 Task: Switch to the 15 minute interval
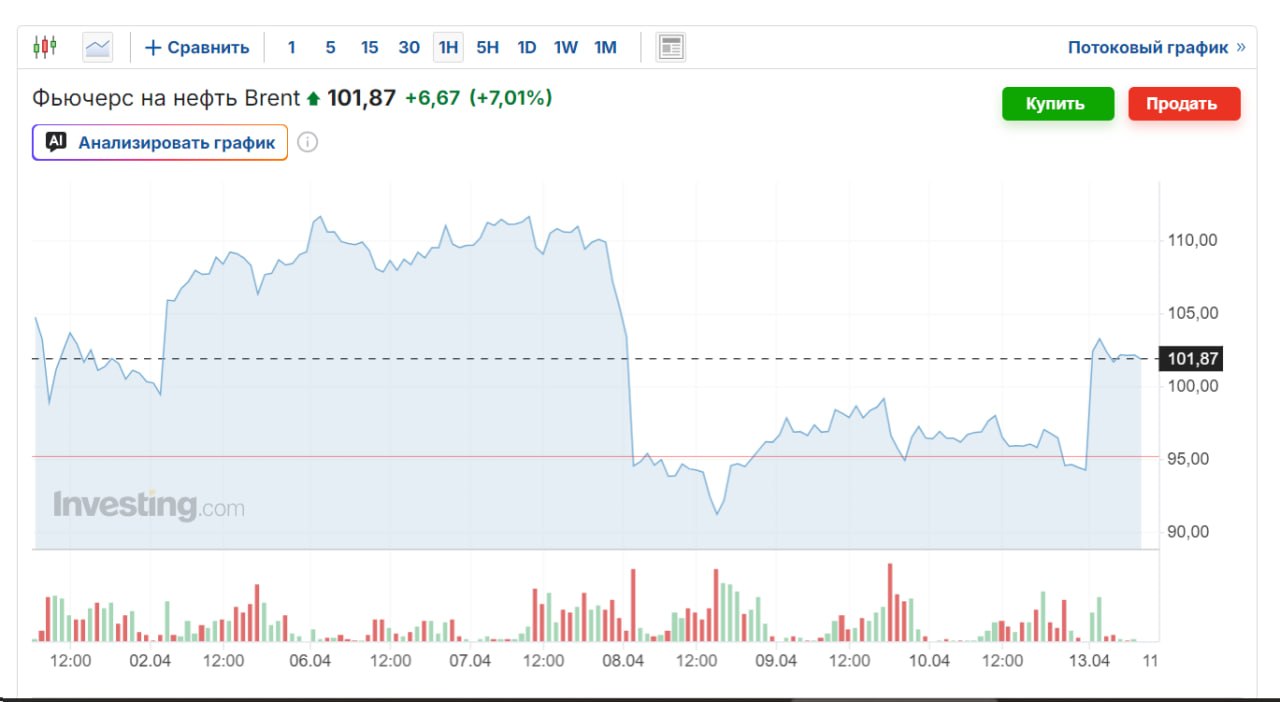point(370,47)
